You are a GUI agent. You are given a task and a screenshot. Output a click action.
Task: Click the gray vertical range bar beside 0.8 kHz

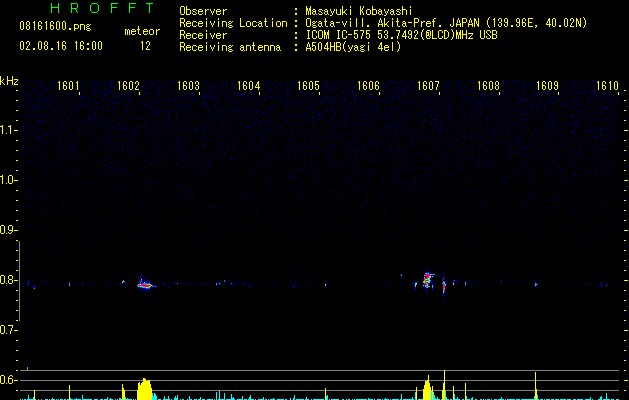click(x=19, y=281)
